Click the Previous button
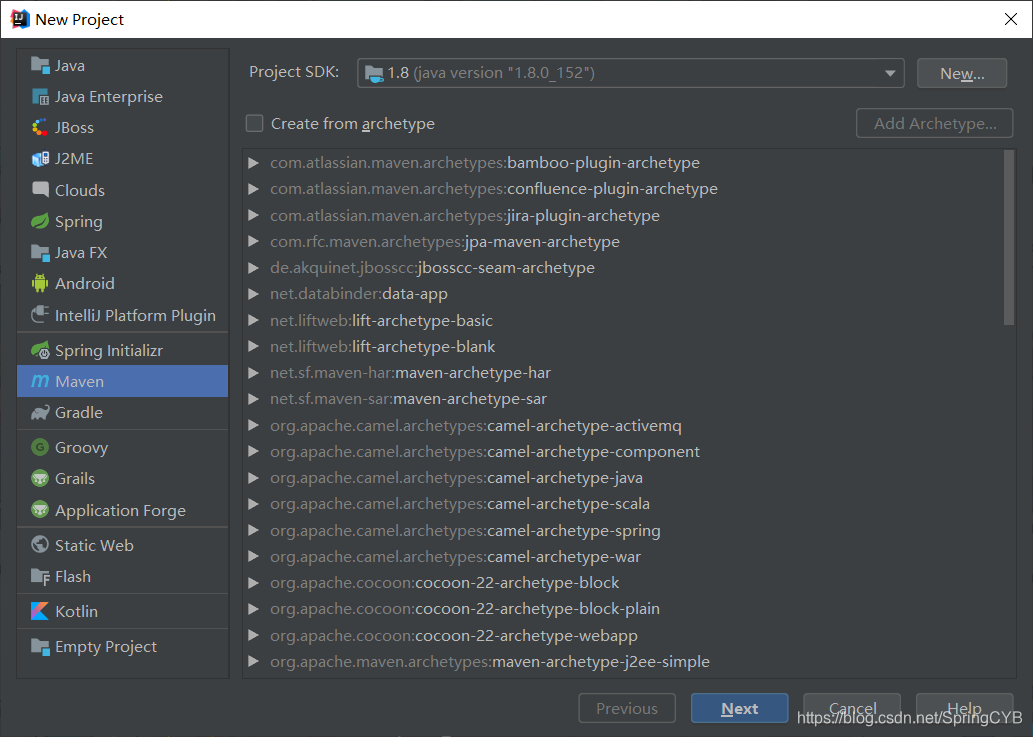Screen dimensions: 1033x737 click(627, 708)
